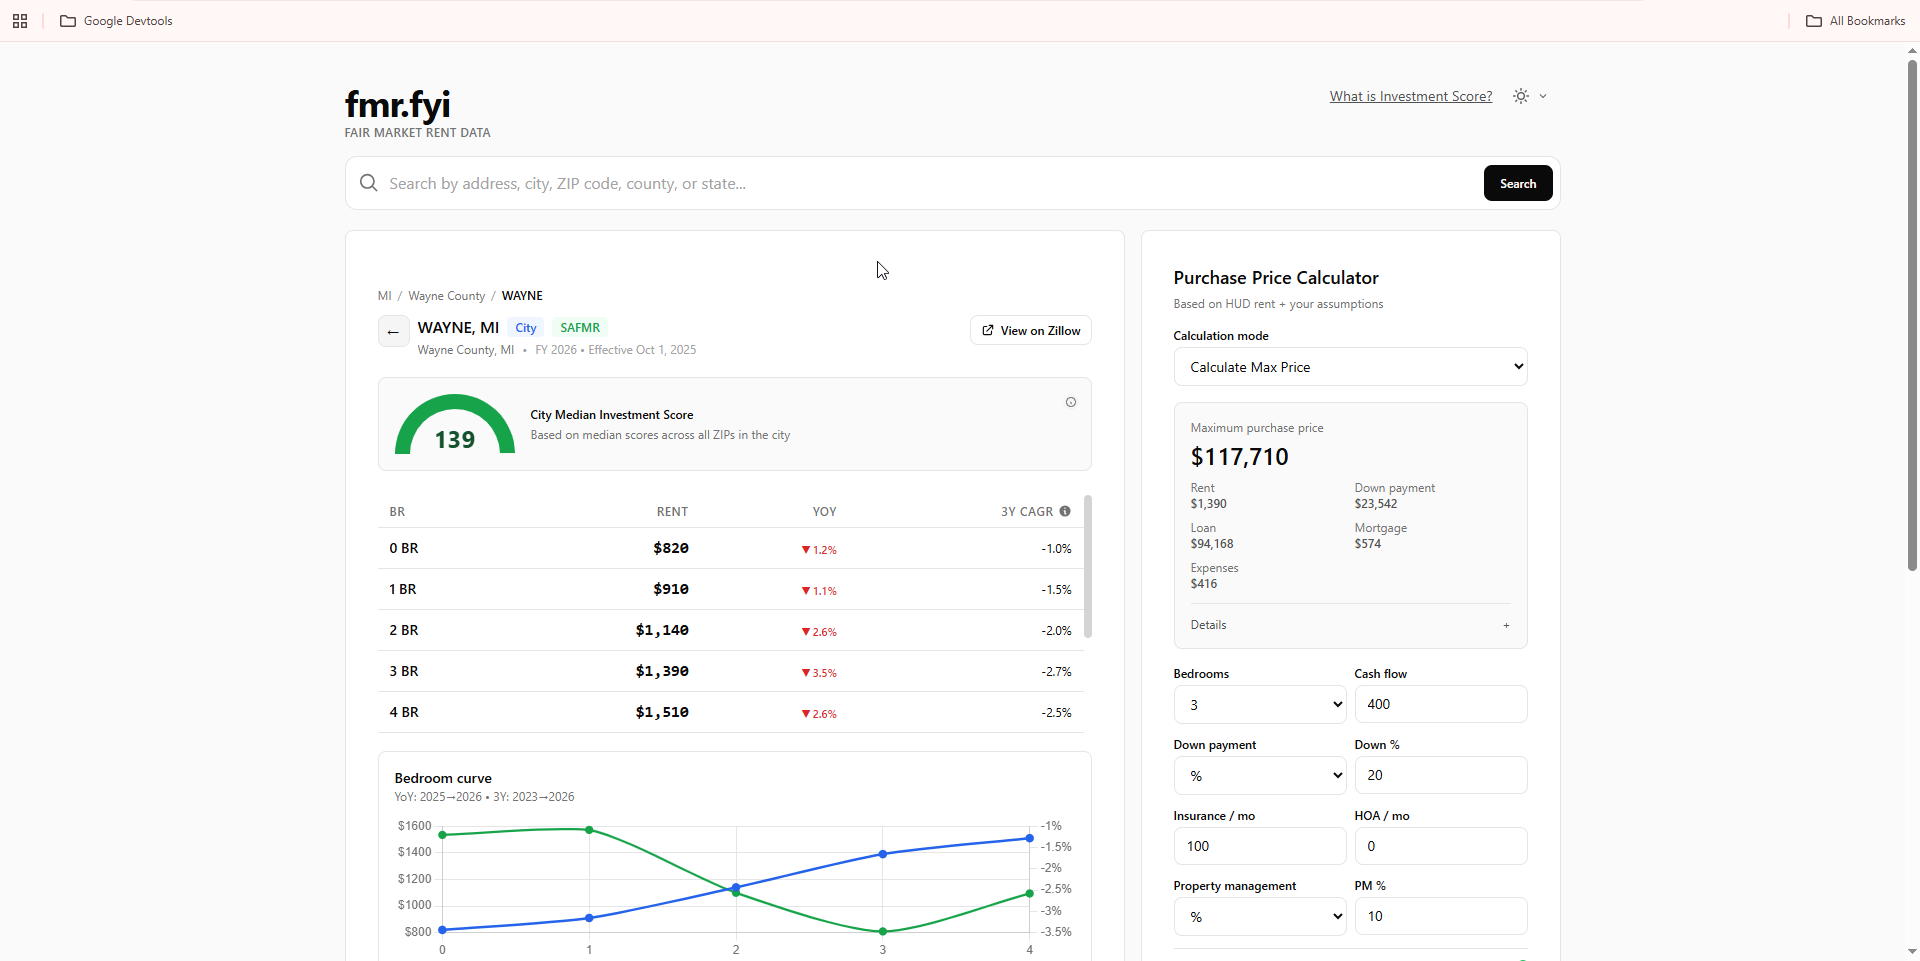Click the sun theme icon
Screen dimensions: 1920x961
coord(1521,96)
